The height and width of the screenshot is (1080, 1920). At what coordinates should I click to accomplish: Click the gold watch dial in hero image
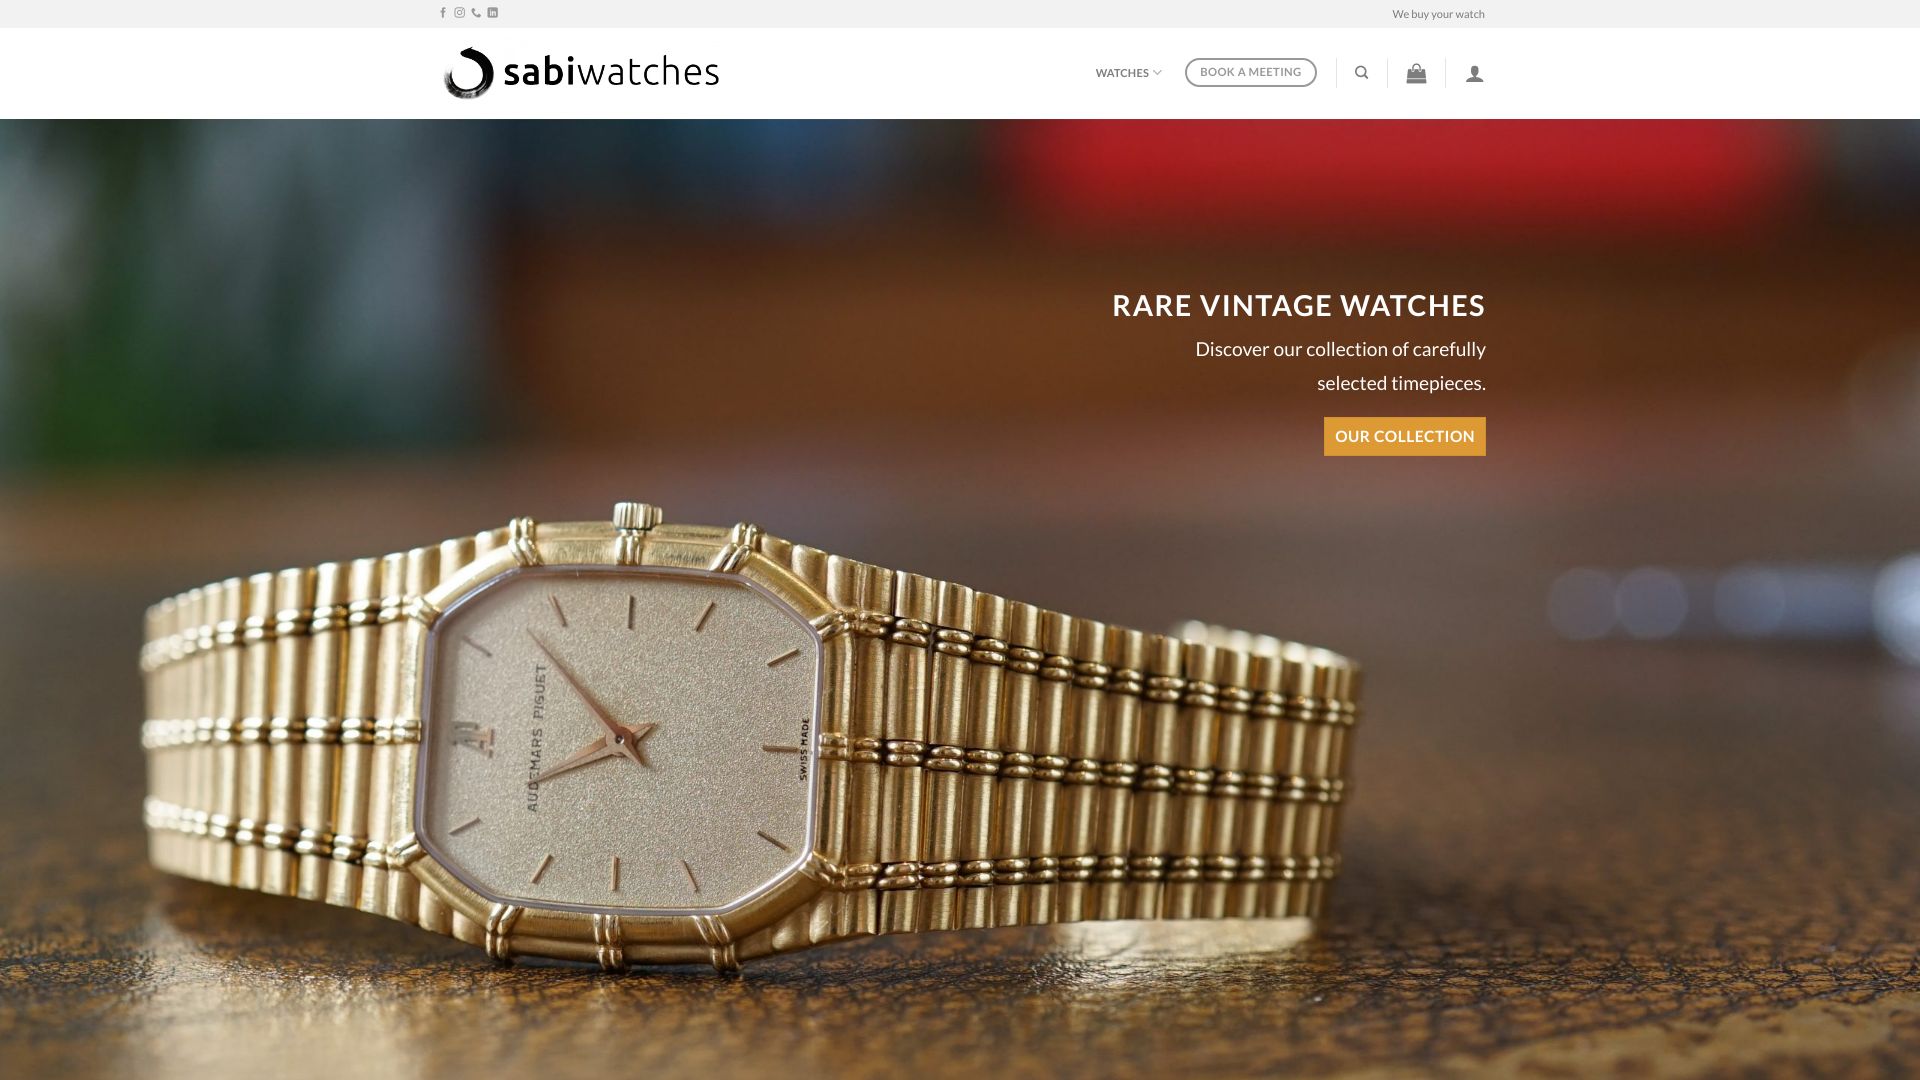tap(622, 738)
